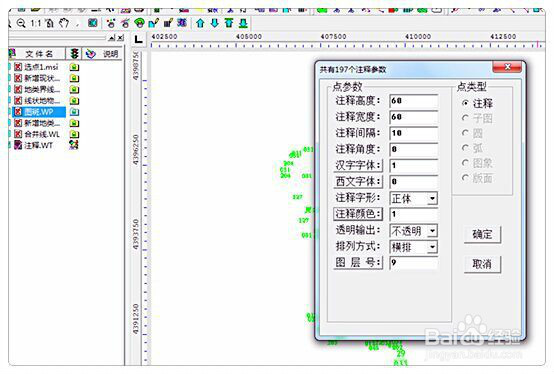Screen dimensions: 554x374
Task: Click the 注释颜色 value field
Action: 414,214
